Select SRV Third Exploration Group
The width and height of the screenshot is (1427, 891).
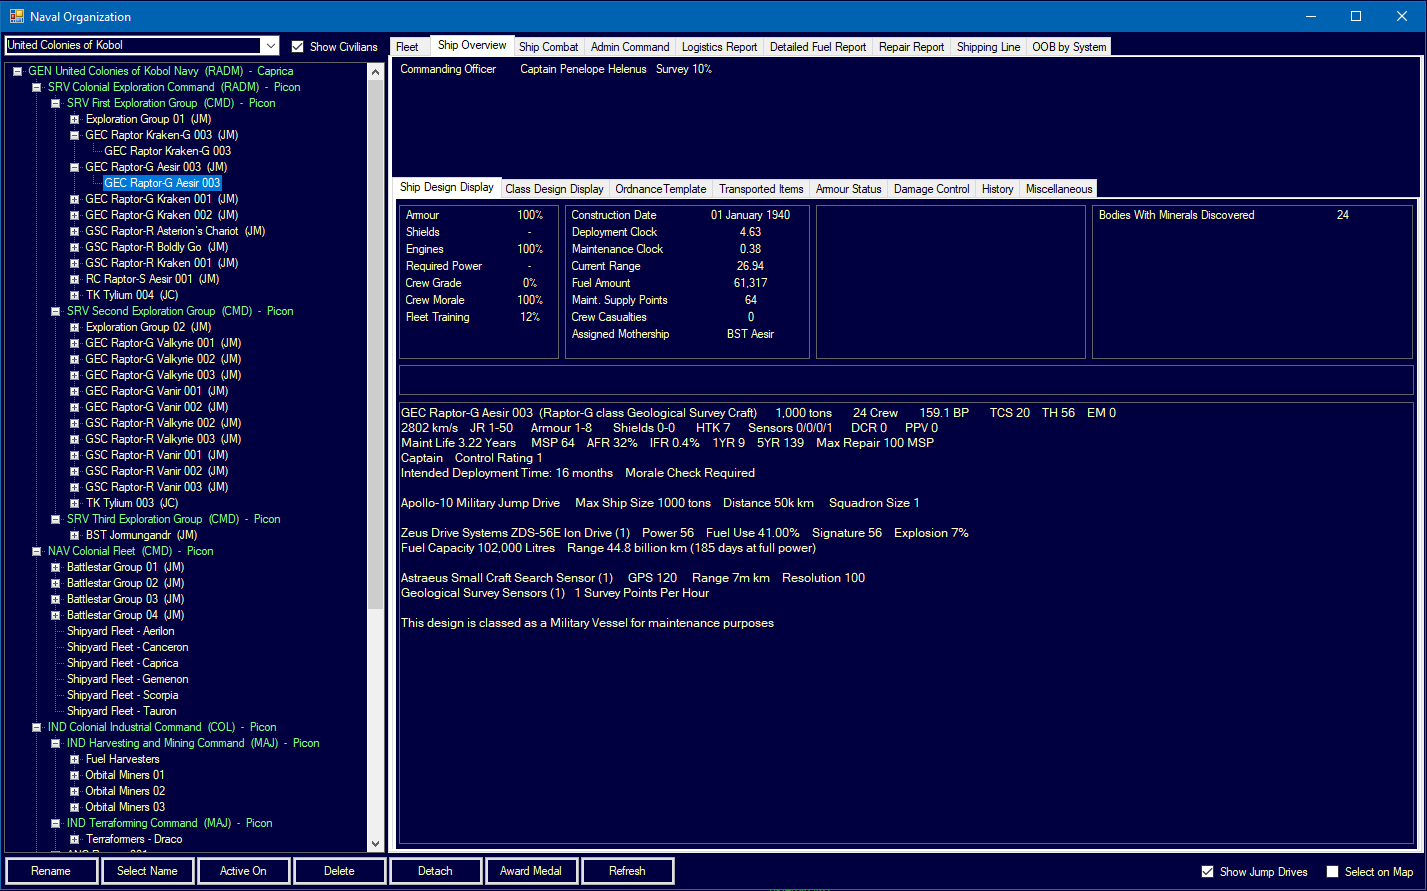pos(173,519)
